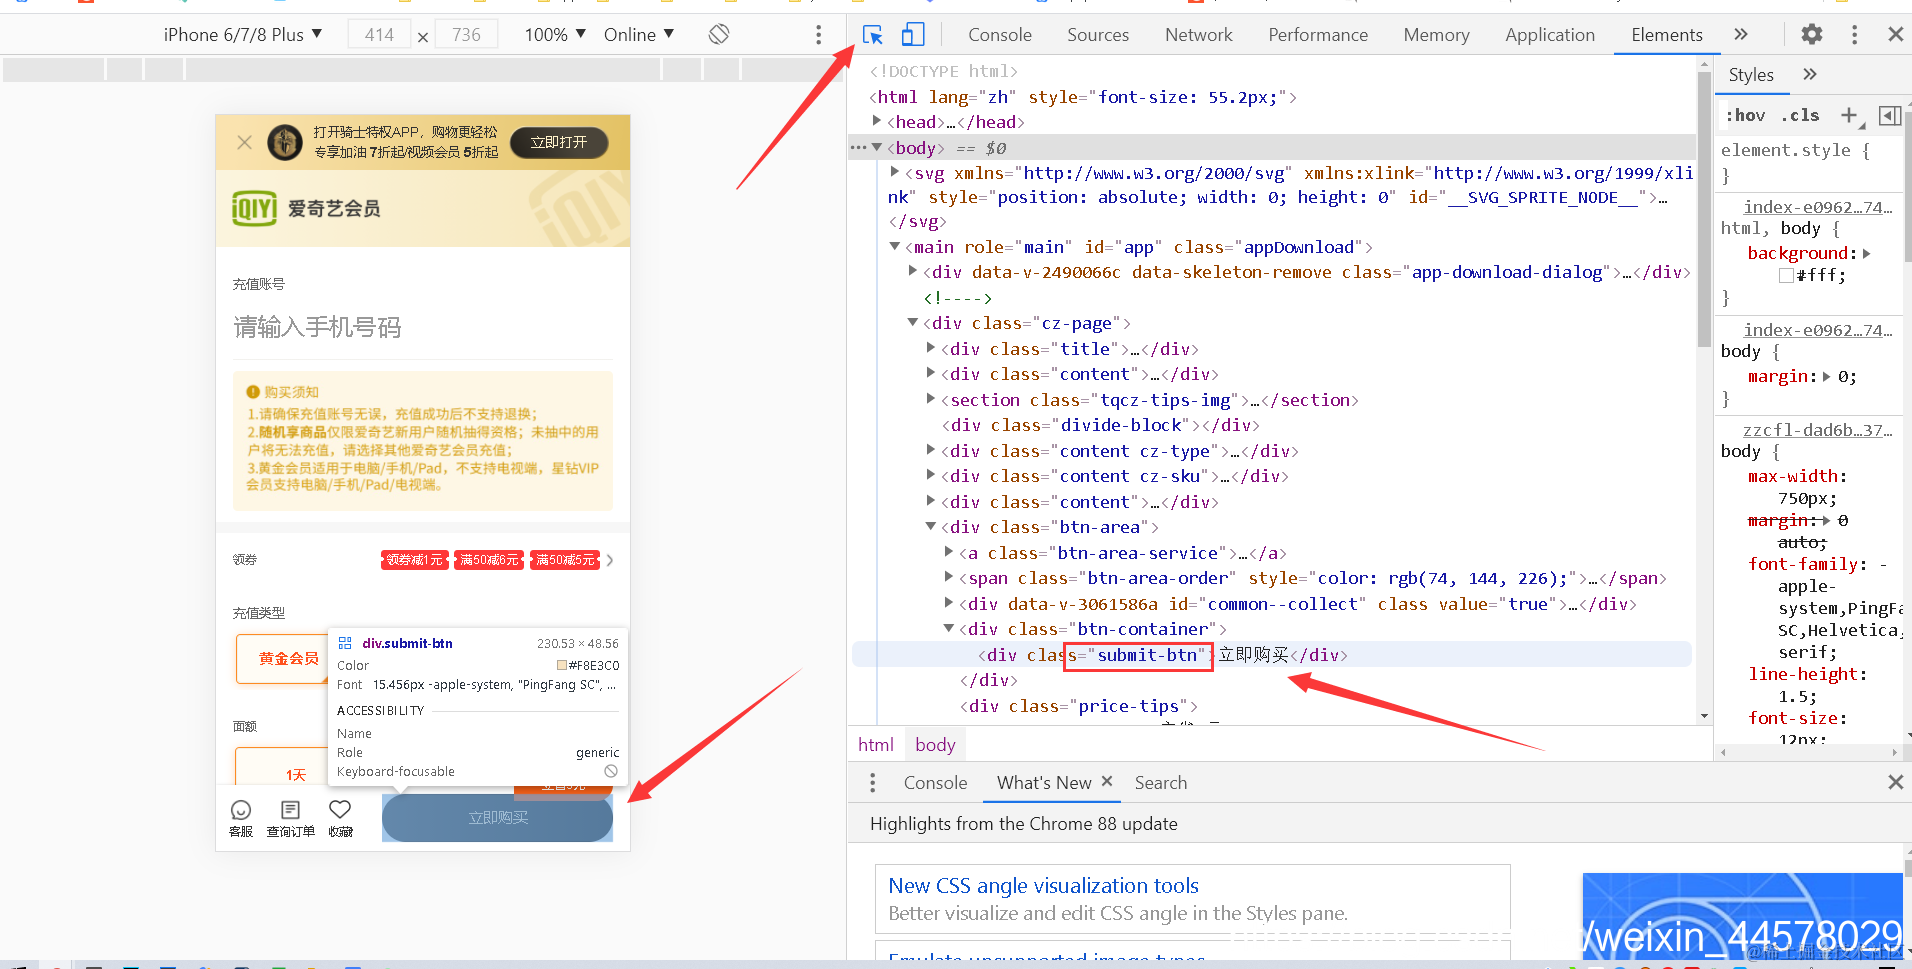Toggle the :hov element state panel
1912x969 pixels.
1745,116
